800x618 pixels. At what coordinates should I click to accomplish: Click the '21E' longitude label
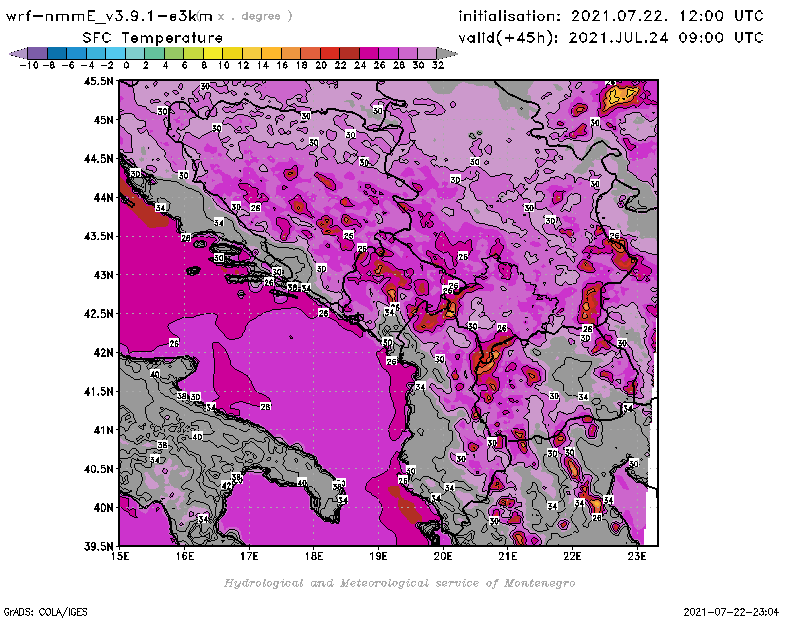(x=508, y=556)
